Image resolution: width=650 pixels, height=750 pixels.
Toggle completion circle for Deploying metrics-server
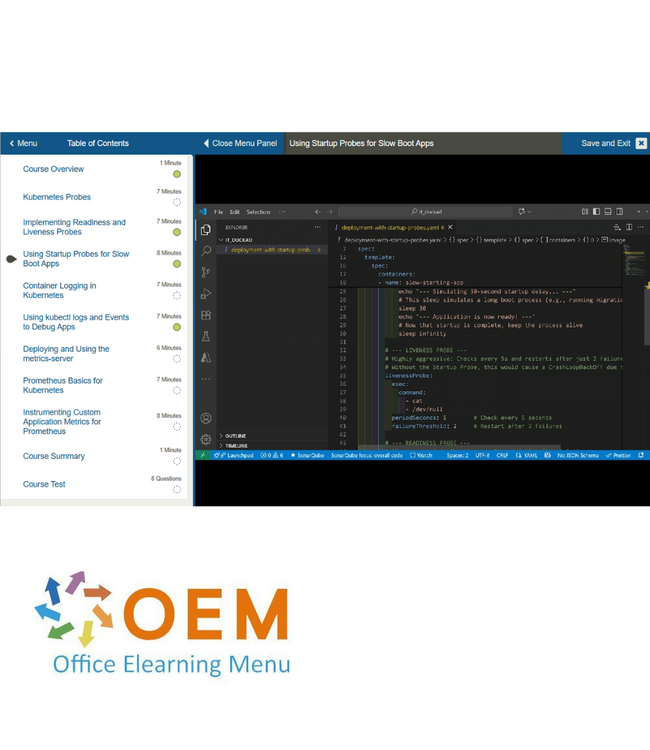(x=177, y=359)
